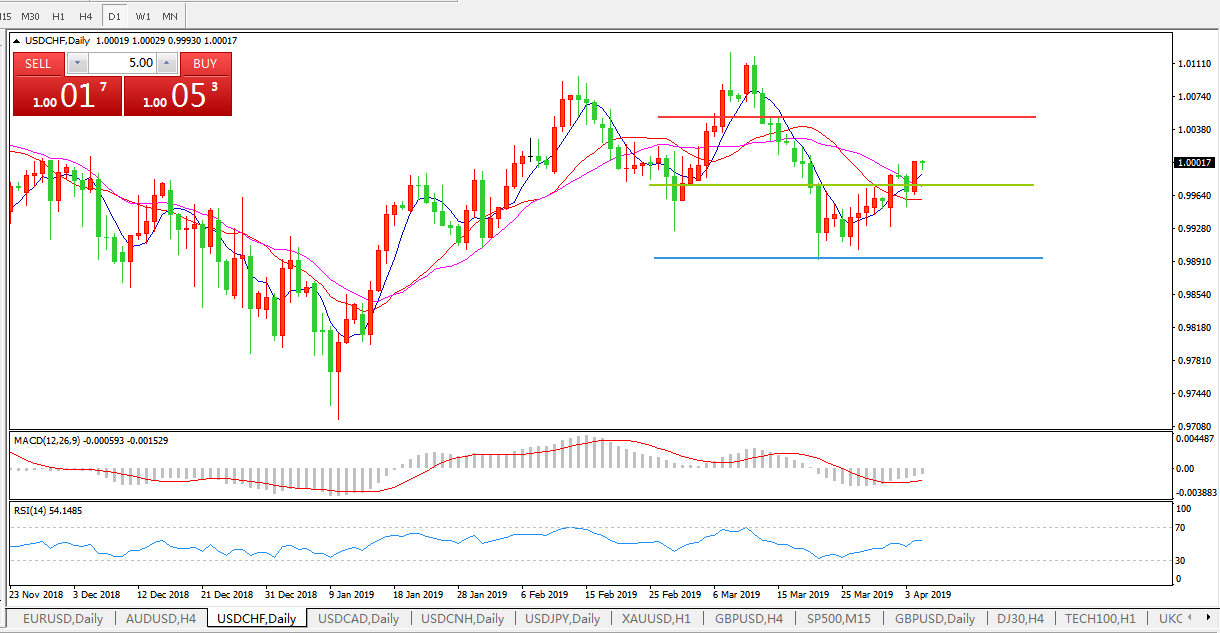Switch to the XAUUSD,H1 chart tab
Viewport: 1220px width, 633px height.
pos(656,619)
